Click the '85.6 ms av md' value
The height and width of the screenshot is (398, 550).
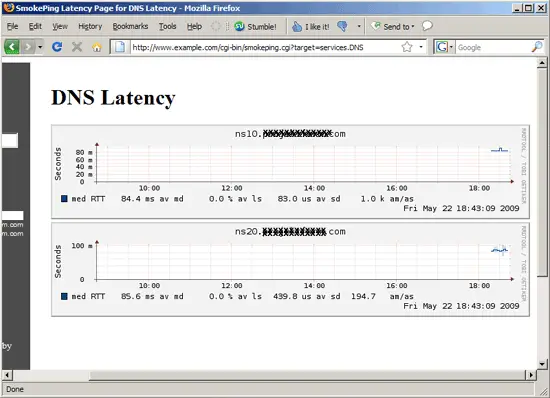pos(152,296)
